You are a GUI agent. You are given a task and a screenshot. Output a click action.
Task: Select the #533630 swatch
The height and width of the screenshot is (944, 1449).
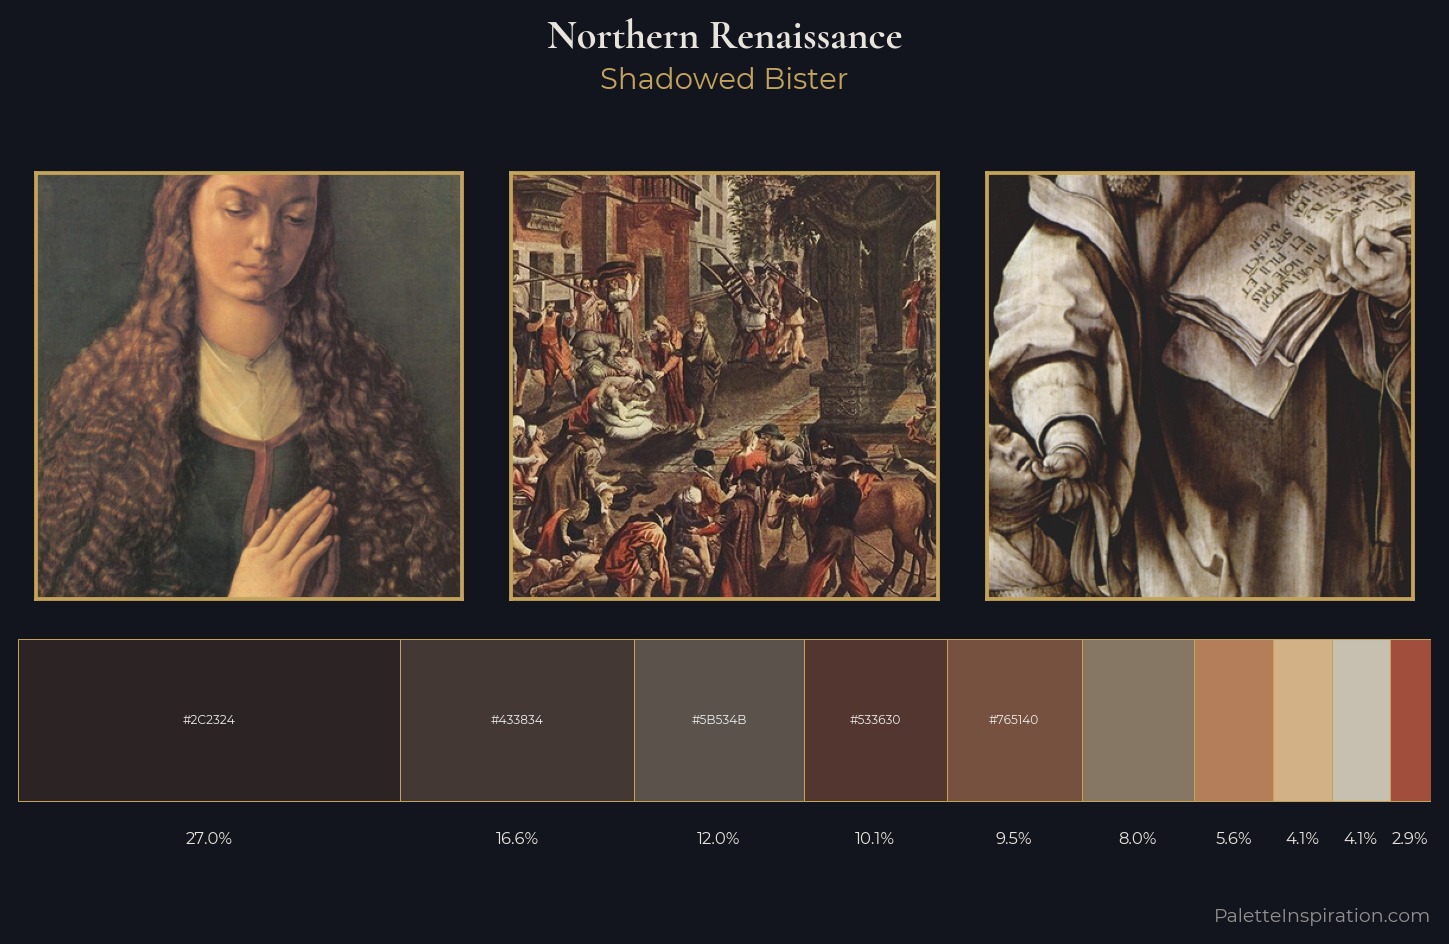[875, 720]
